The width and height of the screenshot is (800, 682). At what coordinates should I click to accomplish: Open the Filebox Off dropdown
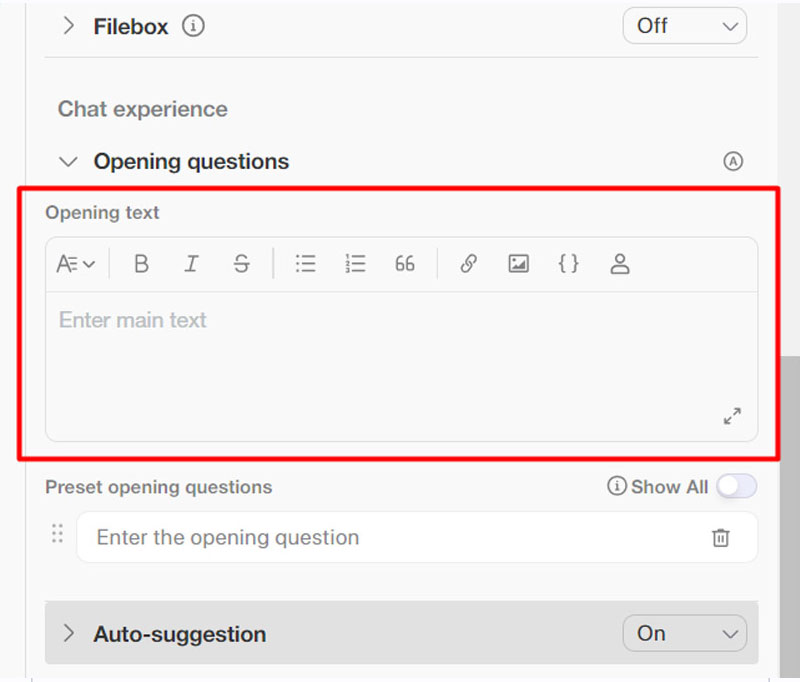click(684, 26)
